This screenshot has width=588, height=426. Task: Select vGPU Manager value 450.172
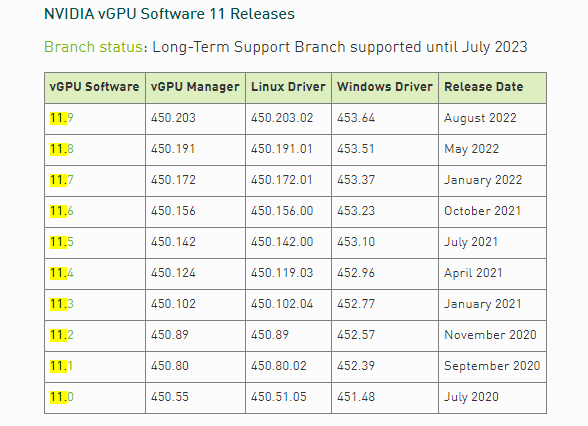coord(173,180)
